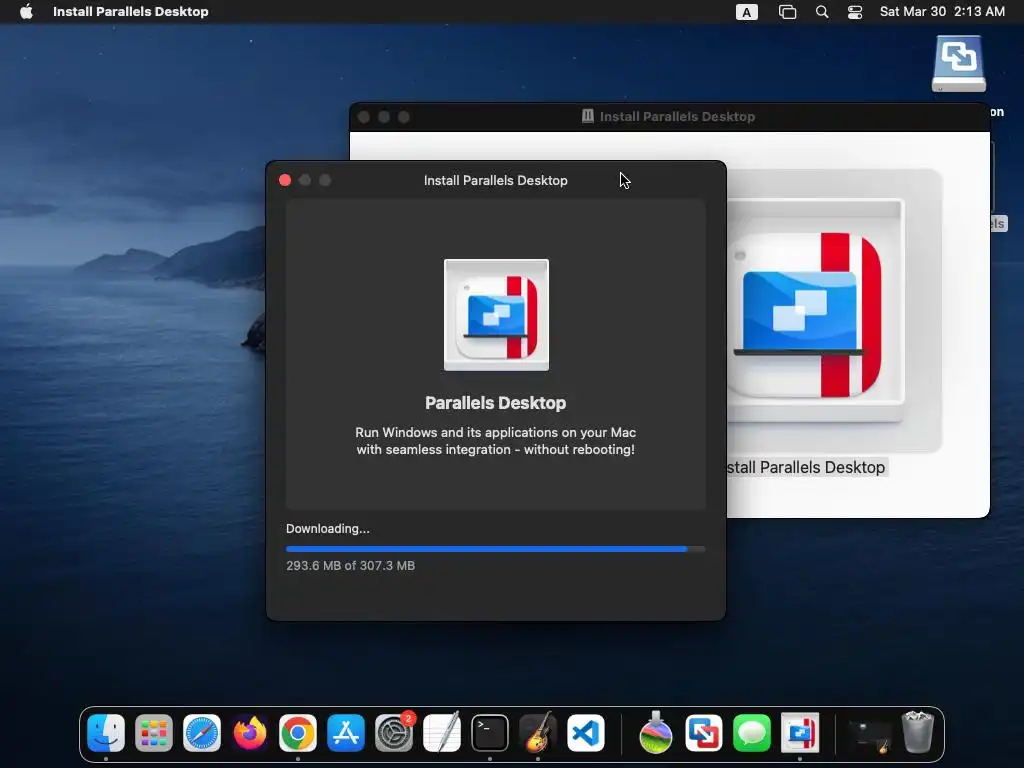Launch Google Chrome from the Dock
Viewport: 1024px width, 768px height.
[x=298, y=733]
